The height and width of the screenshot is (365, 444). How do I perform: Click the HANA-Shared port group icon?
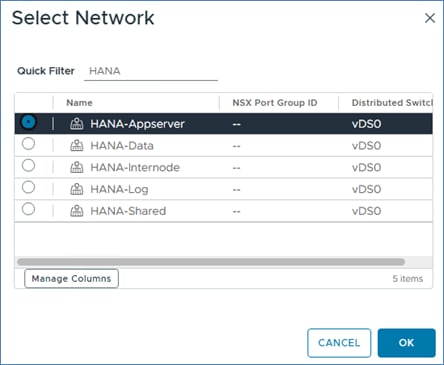coord(77,211)
